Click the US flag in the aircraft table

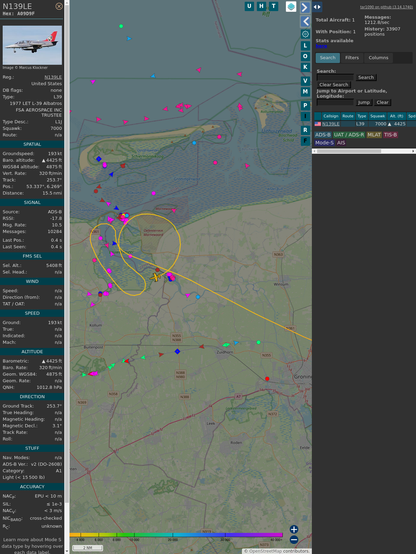tap(318, 124)
